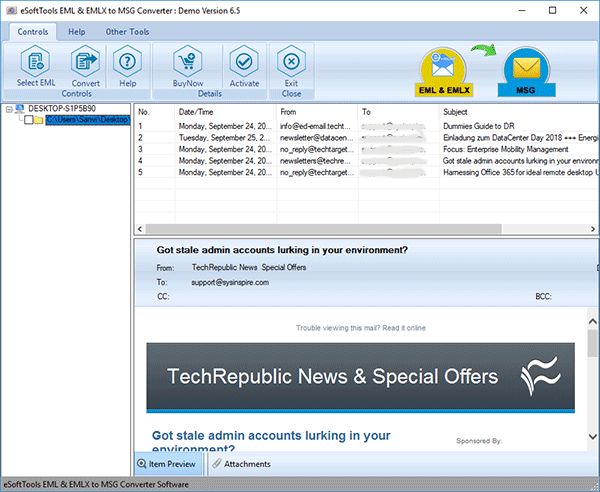
Task: Click sender newsletters@techre... cell
Action: pos(315,161)
